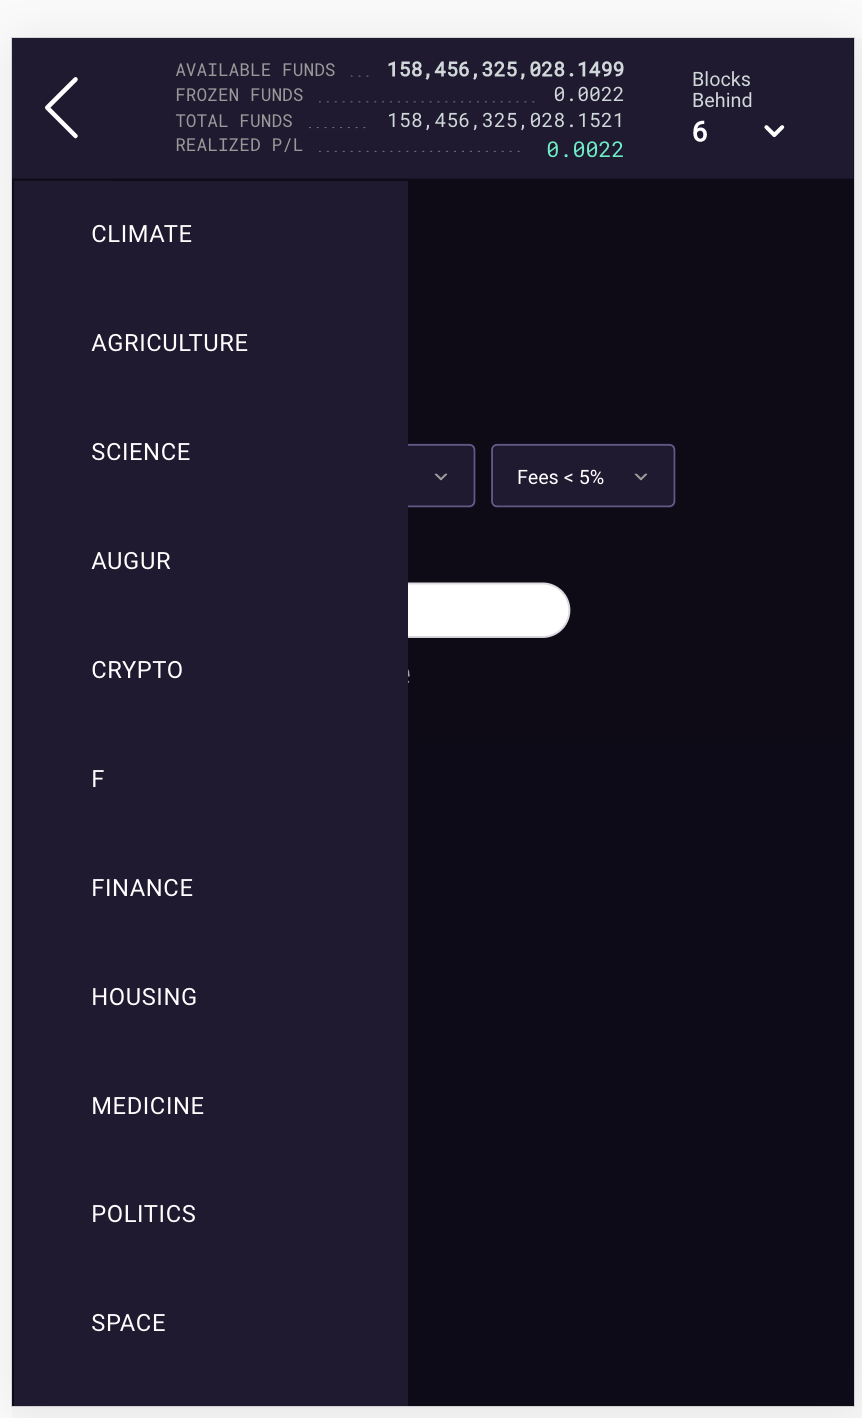Expand the Blocks Behind dropdown
The height and width of the screenshot is (1418, 862).
point(773,130)
